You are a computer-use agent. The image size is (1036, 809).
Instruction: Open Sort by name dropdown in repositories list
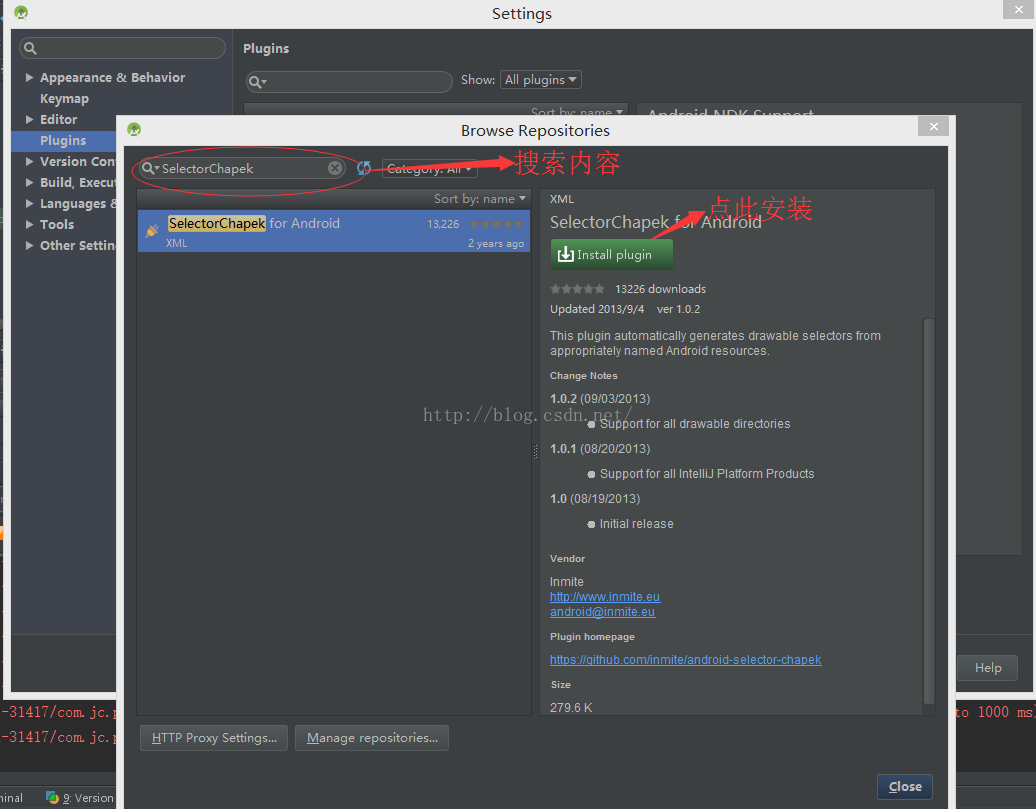click(480, 199)
